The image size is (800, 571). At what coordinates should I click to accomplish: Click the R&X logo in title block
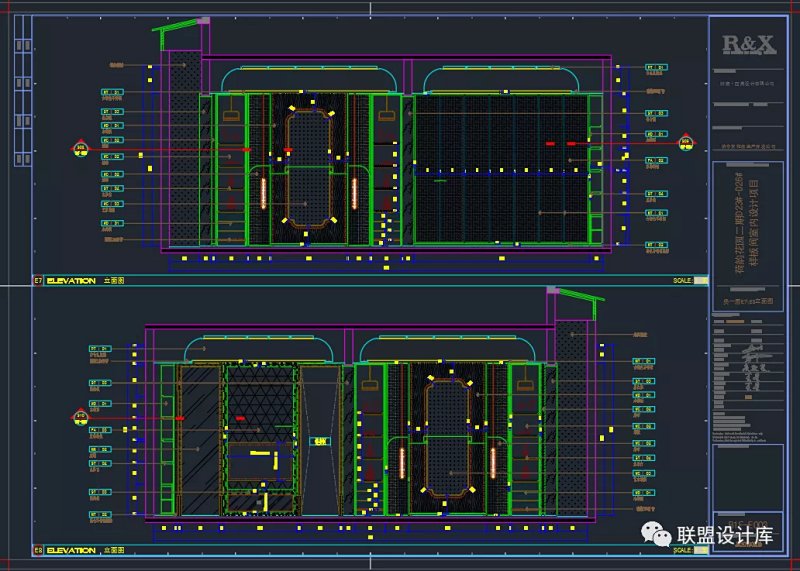tap(748, 43)
